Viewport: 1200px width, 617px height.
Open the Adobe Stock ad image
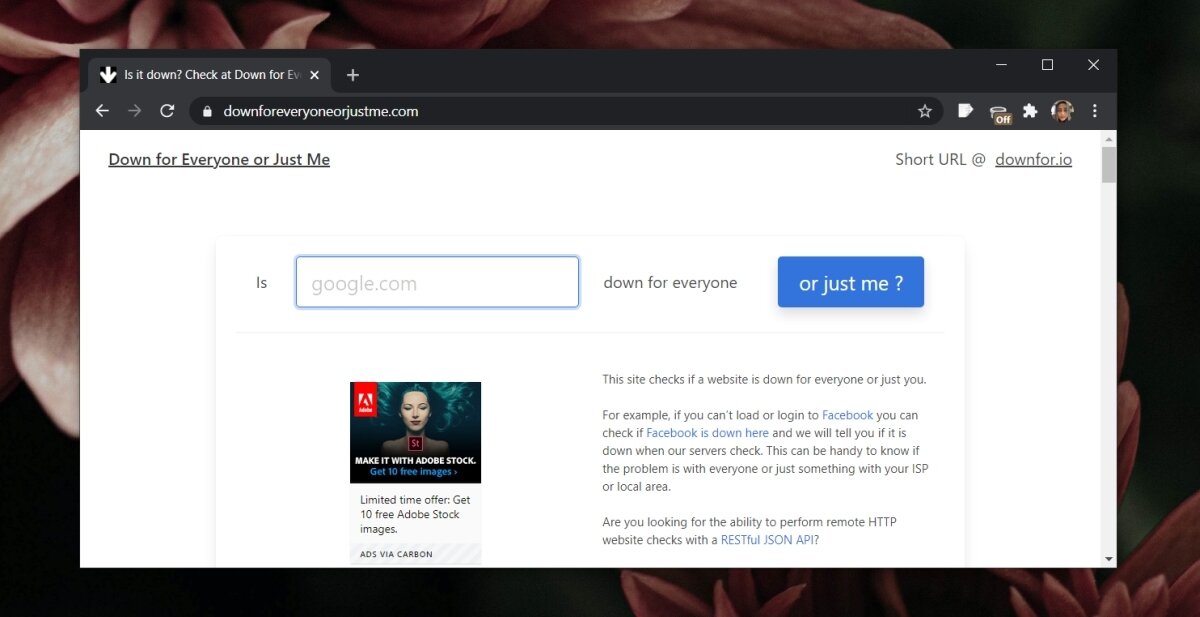[x=415, y=432]
